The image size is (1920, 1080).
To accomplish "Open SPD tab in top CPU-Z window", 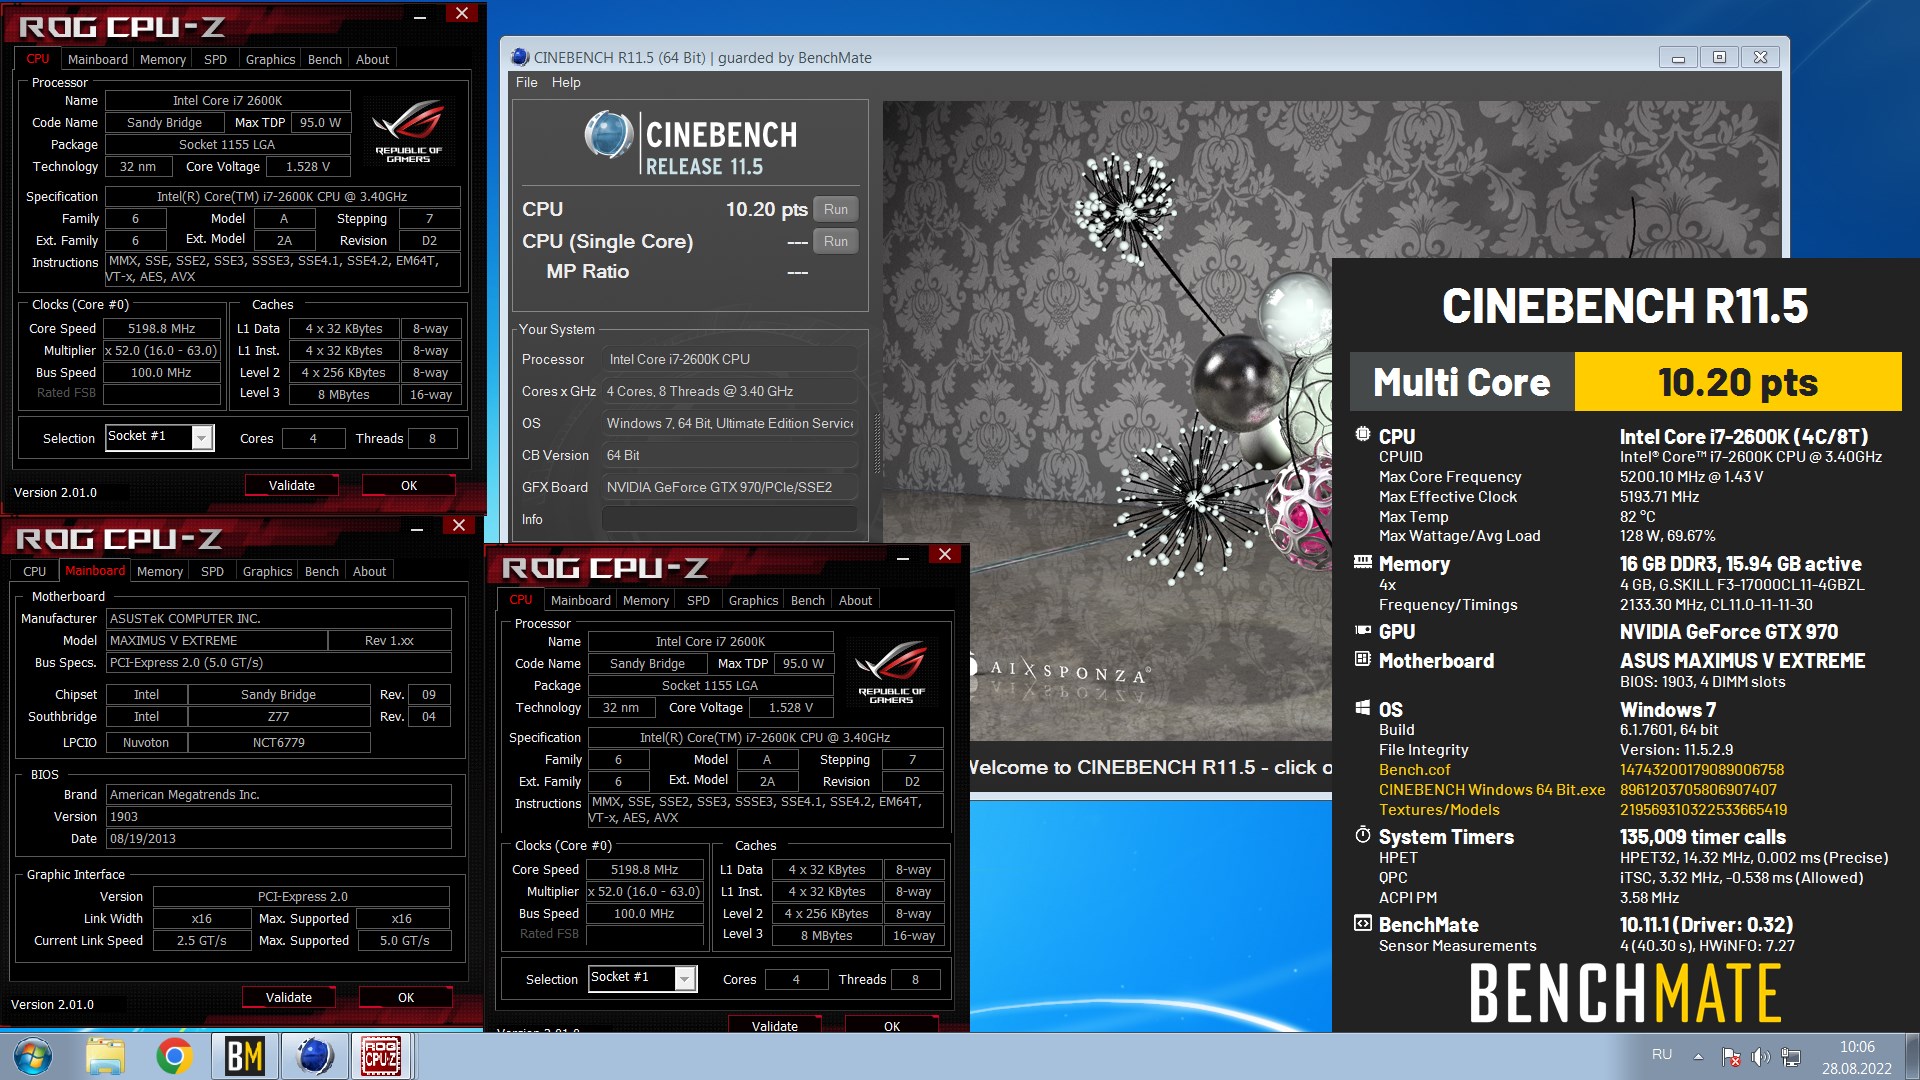I will (x=215, y=59).
